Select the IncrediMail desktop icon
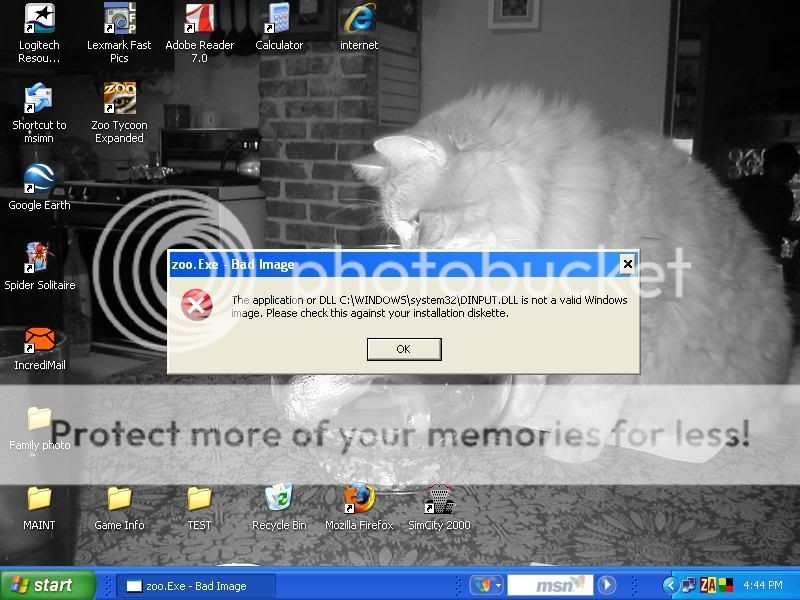Image resolution: width=800 pixels, height=600 pixels. pyautogui.click(x=39, y=340)
